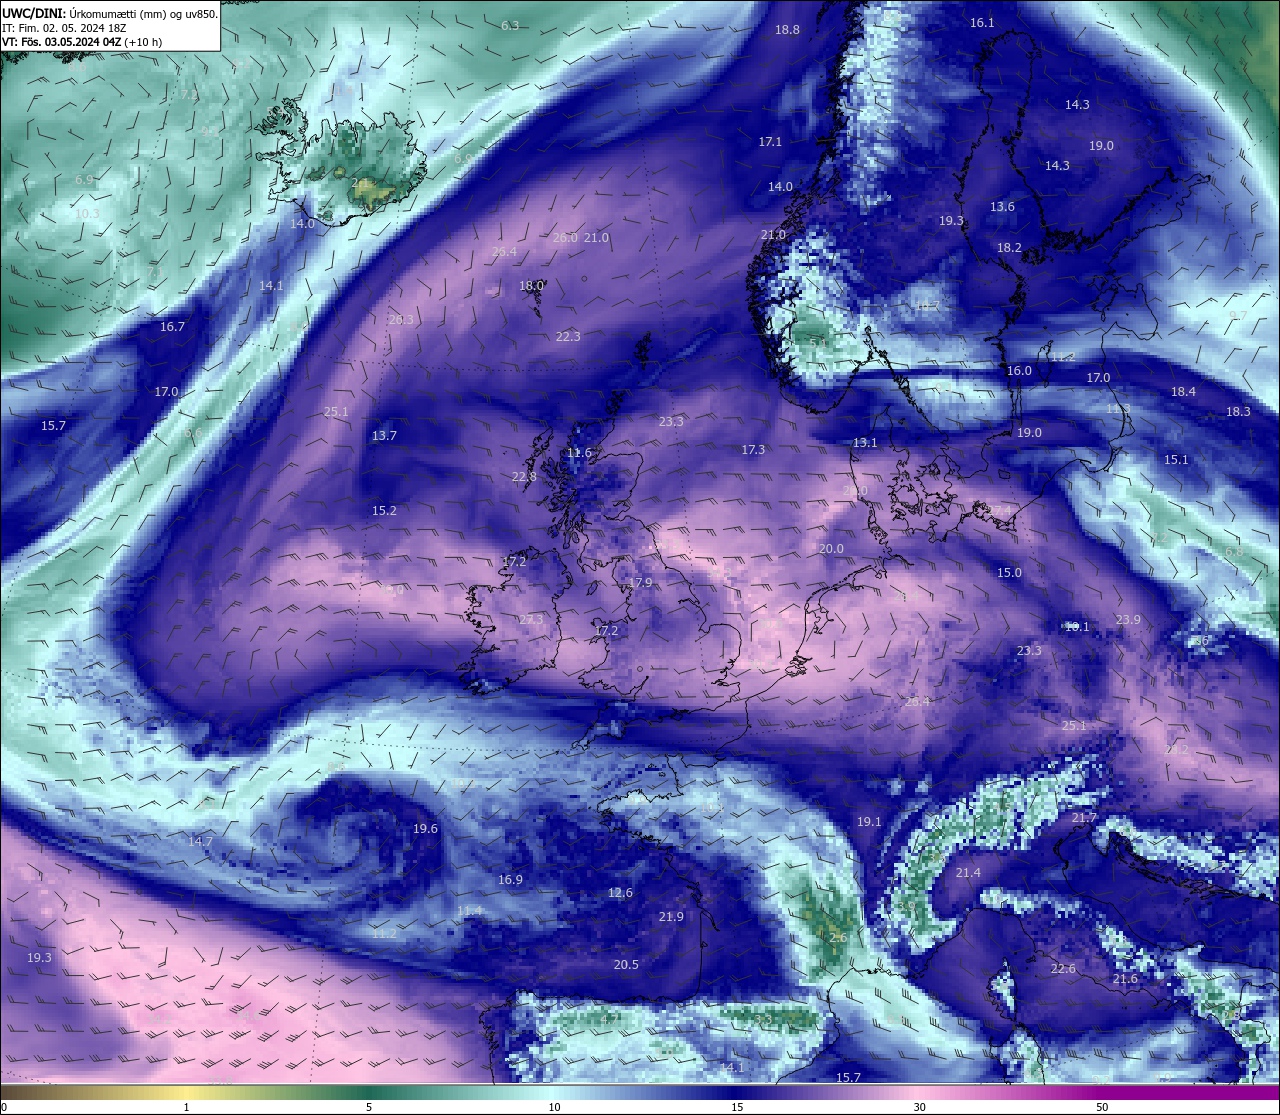Click the color scale label '30'

click(x=919, y=1107)
